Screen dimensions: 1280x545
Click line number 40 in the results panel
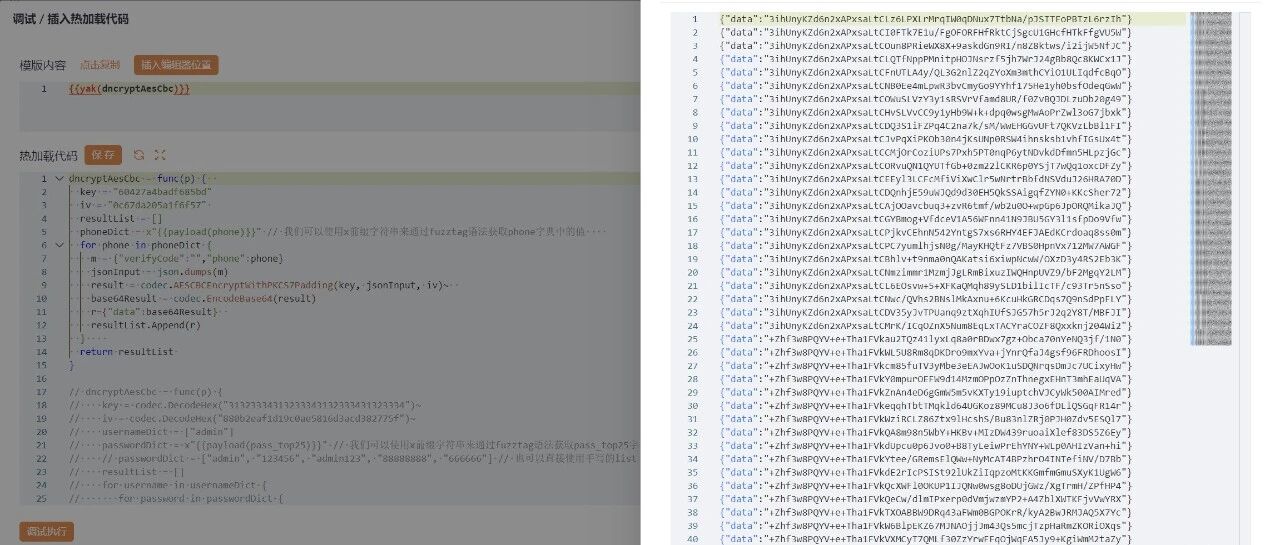pyautogui.click(x=693, y=539)
